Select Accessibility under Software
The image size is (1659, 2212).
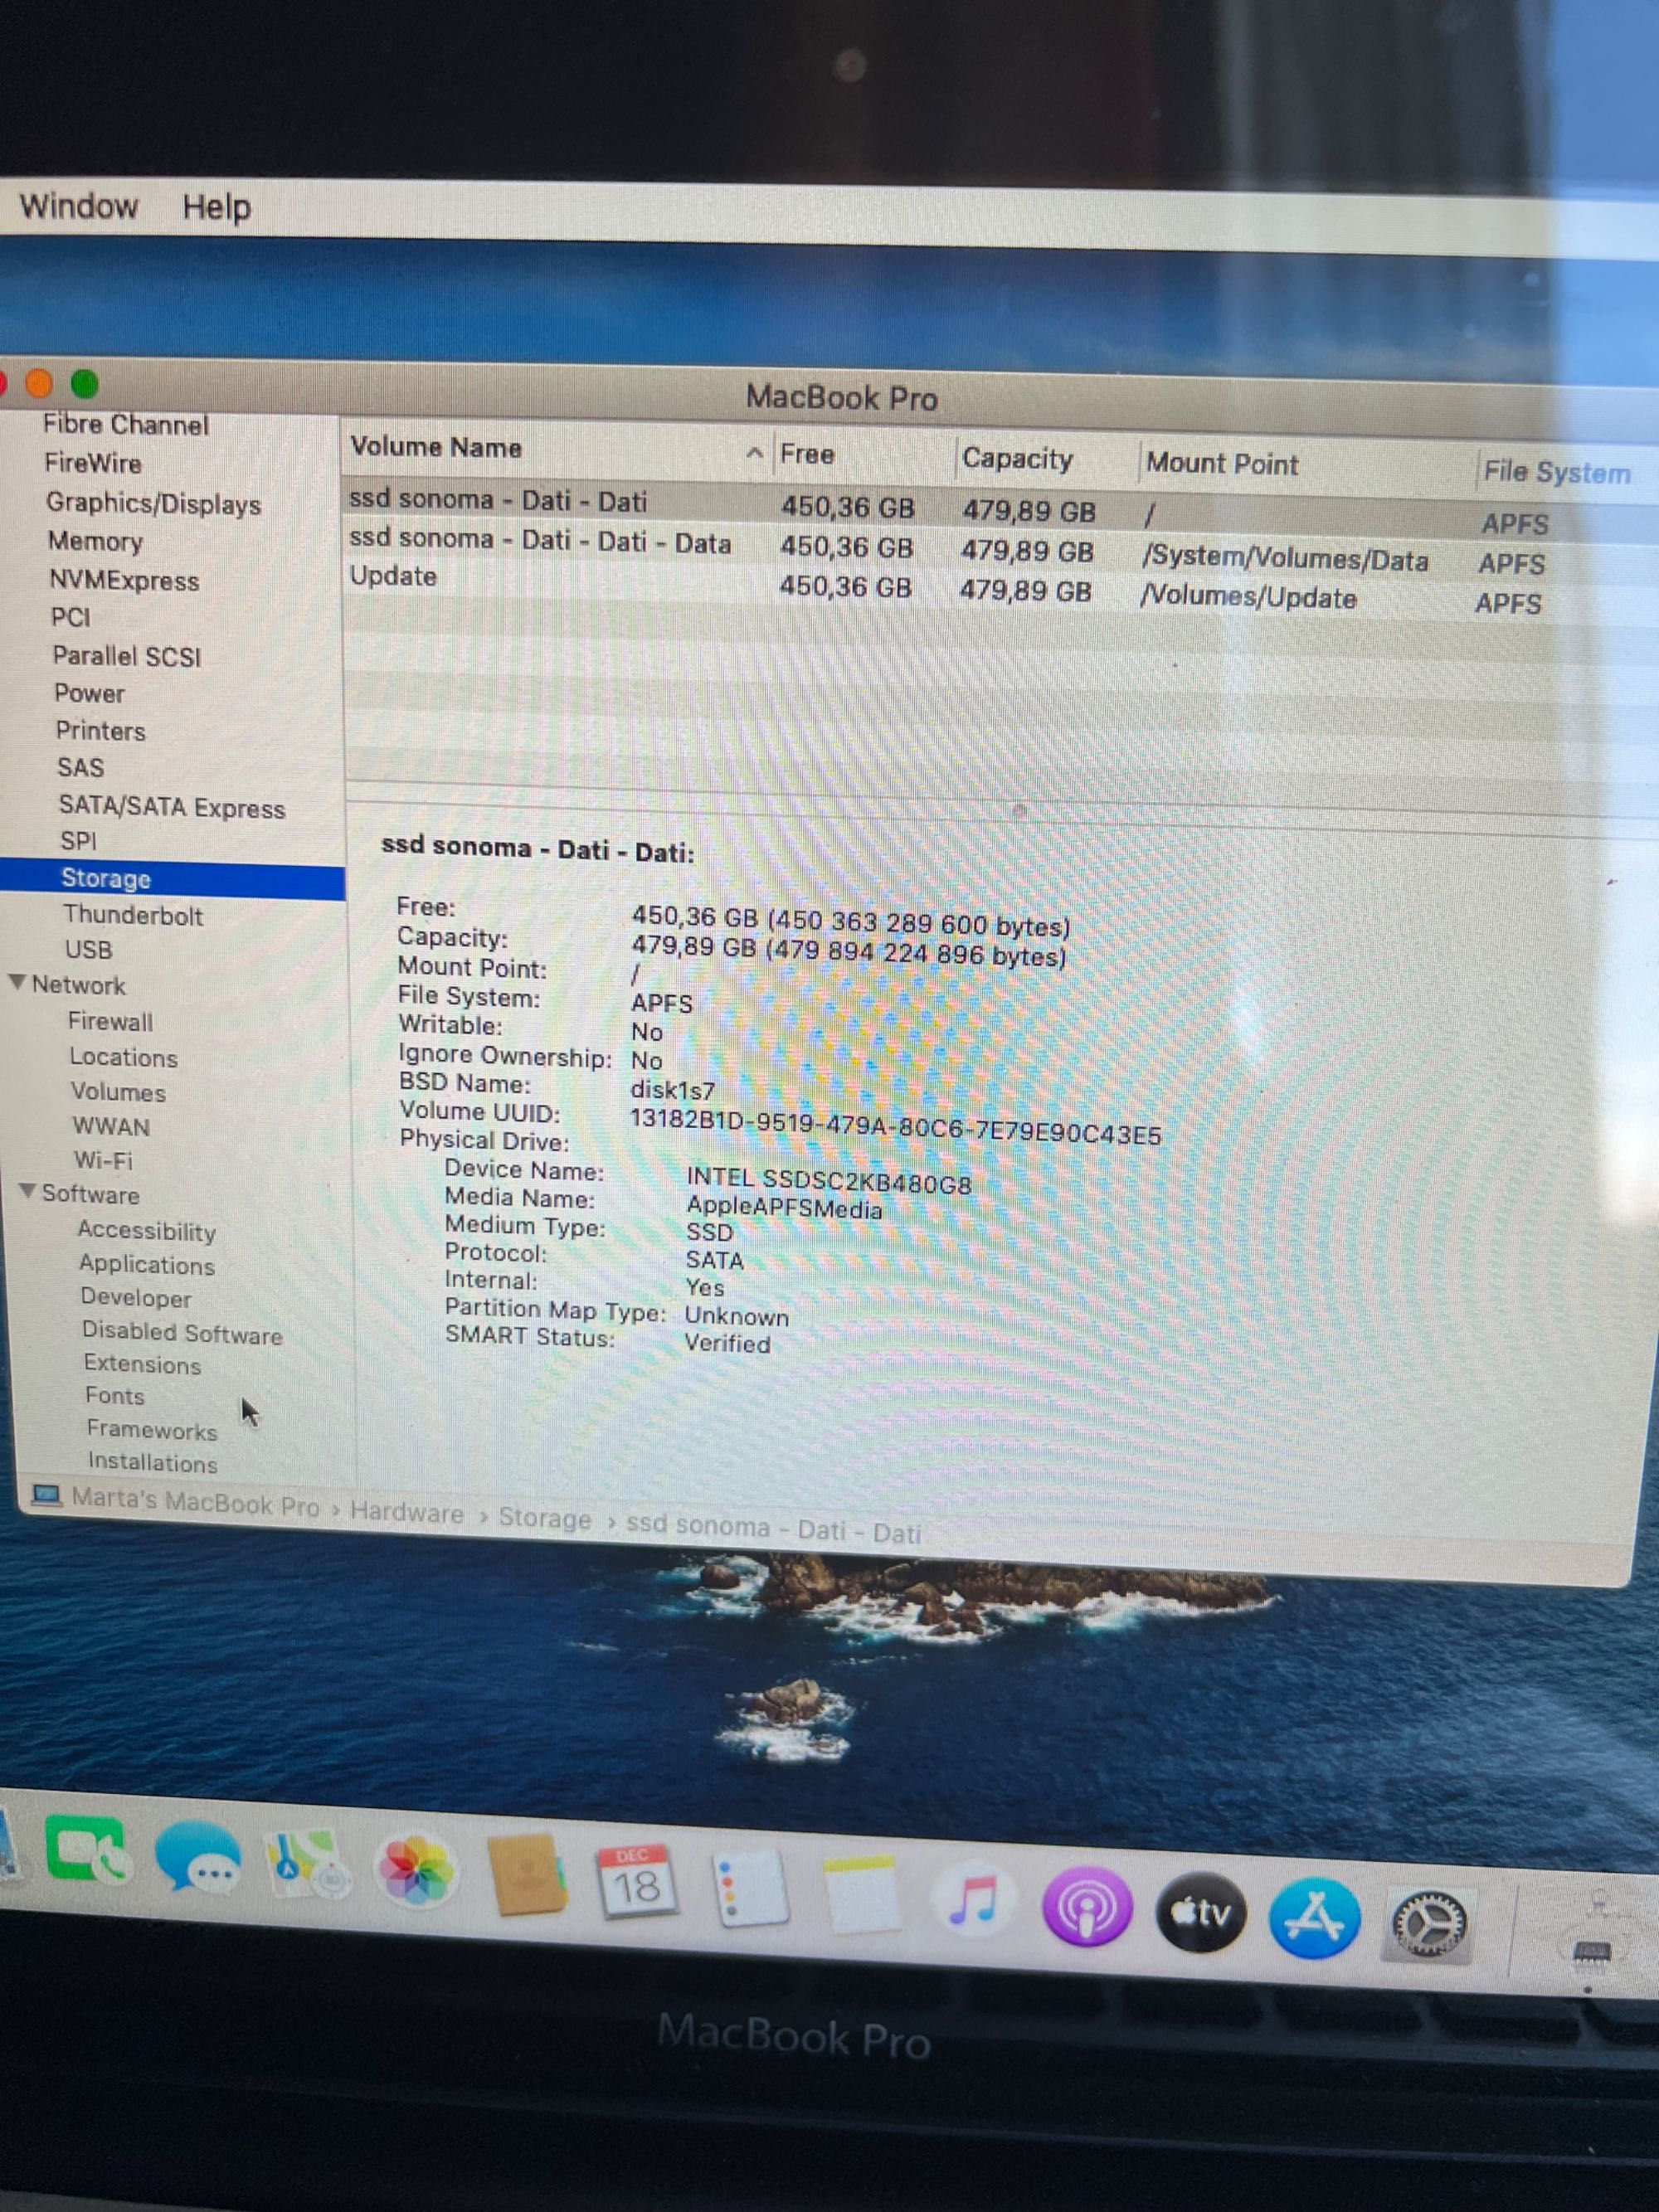[x=146, y=1231]
